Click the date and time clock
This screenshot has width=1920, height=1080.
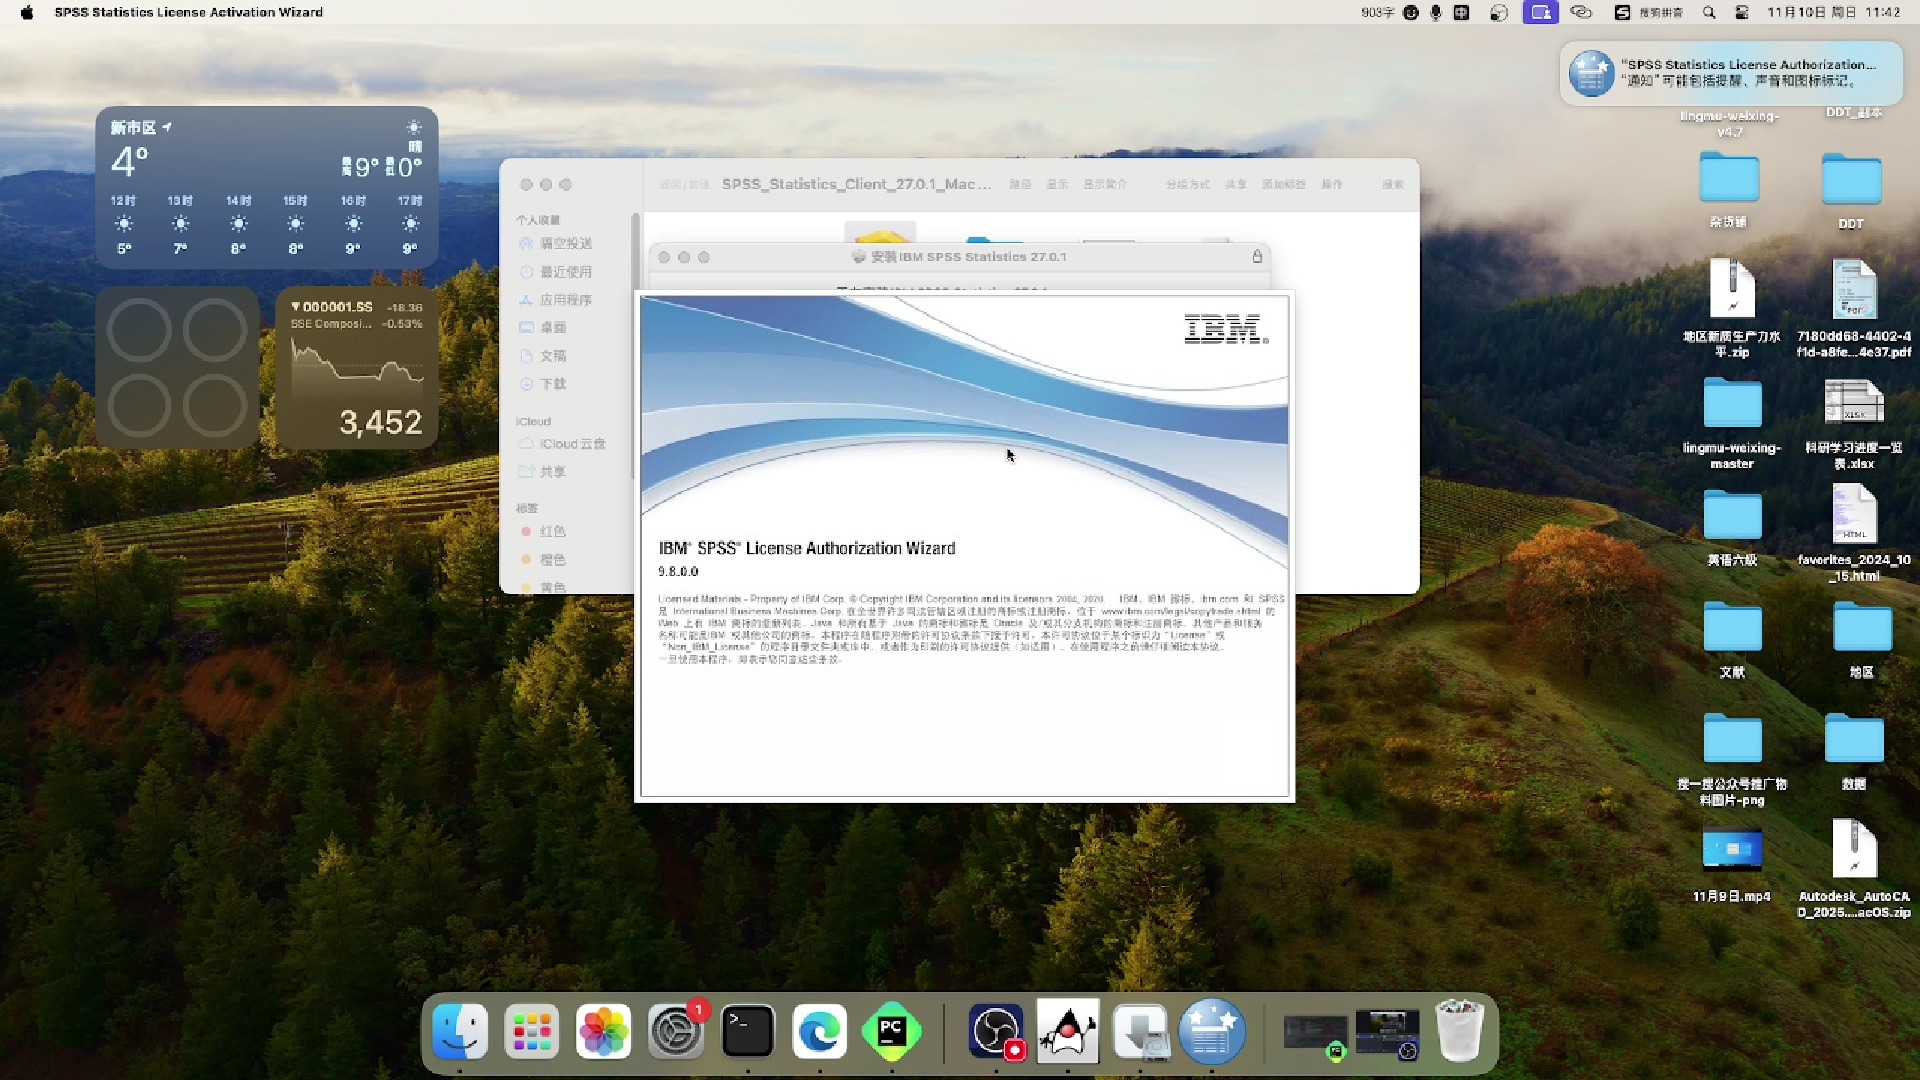click(x=1833, y=12)
